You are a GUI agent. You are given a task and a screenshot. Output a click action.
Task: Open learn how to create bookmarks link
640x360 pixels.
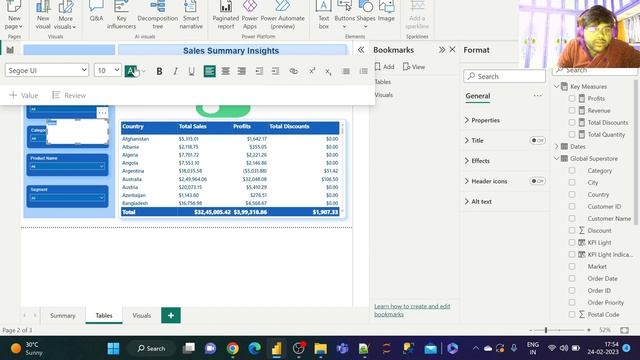pyautogui.click(x=412, y=310)
